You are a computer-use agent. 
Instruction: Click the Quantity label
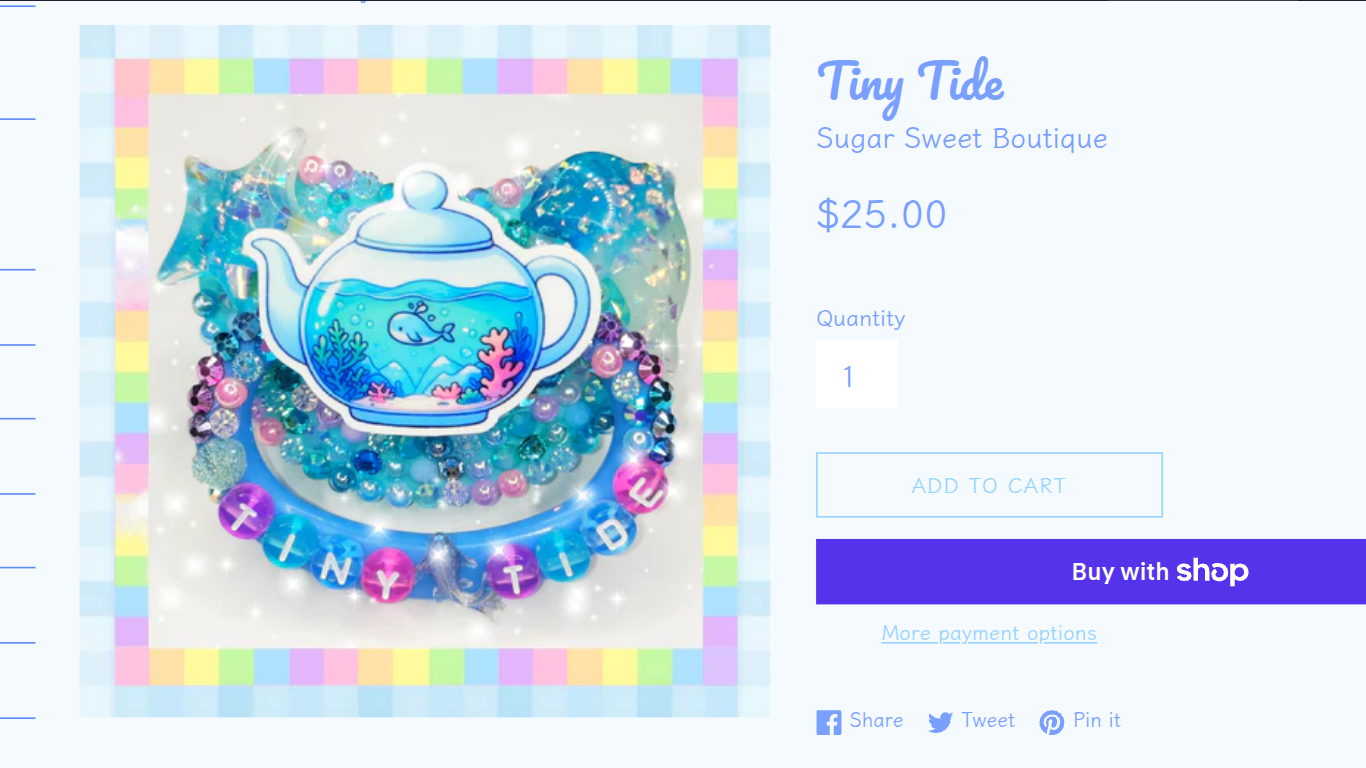coord(861,318)
